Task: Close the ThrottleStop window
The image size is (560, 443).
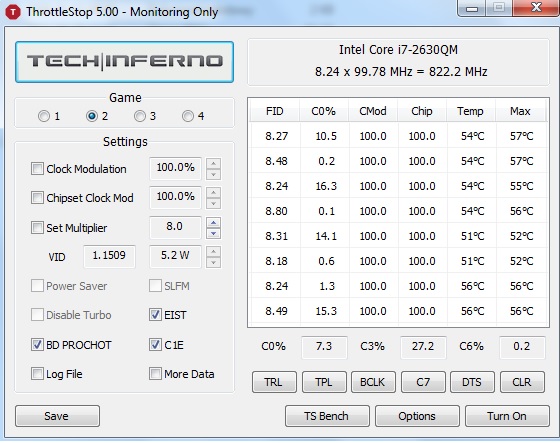Action: (x=536, y=8)
